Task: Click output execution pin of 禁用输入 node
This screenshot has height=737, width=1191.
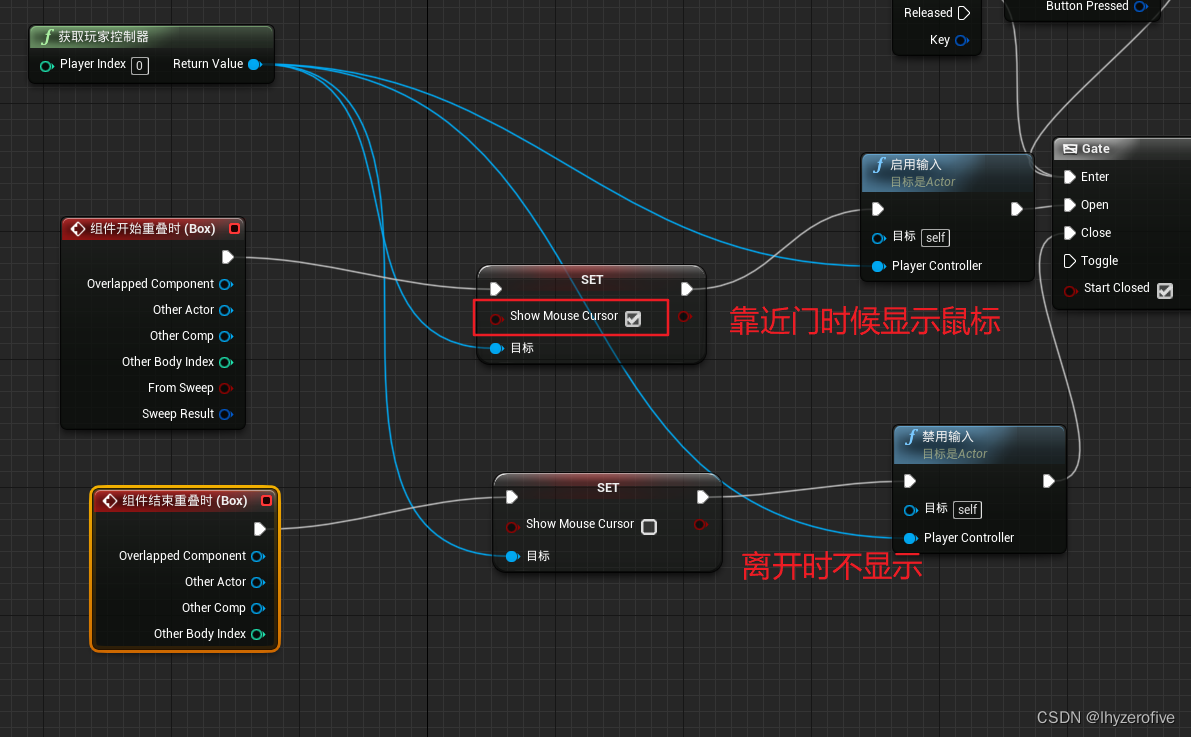Action: (x=1048, y=480)
